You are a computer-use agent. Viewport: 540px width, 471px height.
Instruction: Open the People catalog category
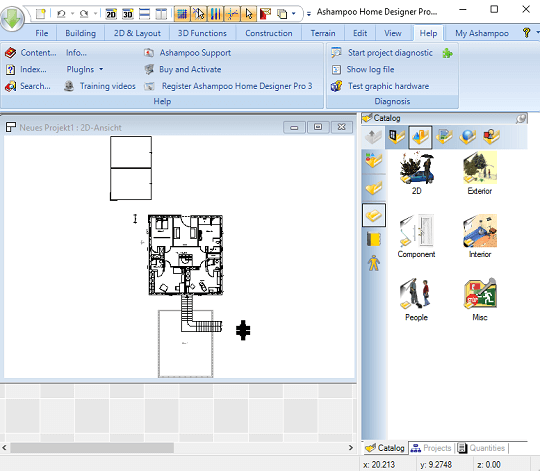416,300
